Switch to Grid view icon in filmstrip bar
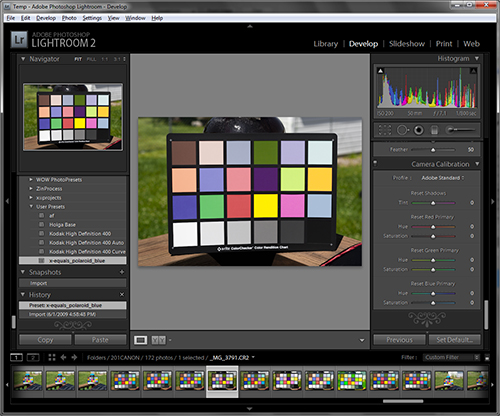This screenshot has width=500, height=416. click(52, 358)
